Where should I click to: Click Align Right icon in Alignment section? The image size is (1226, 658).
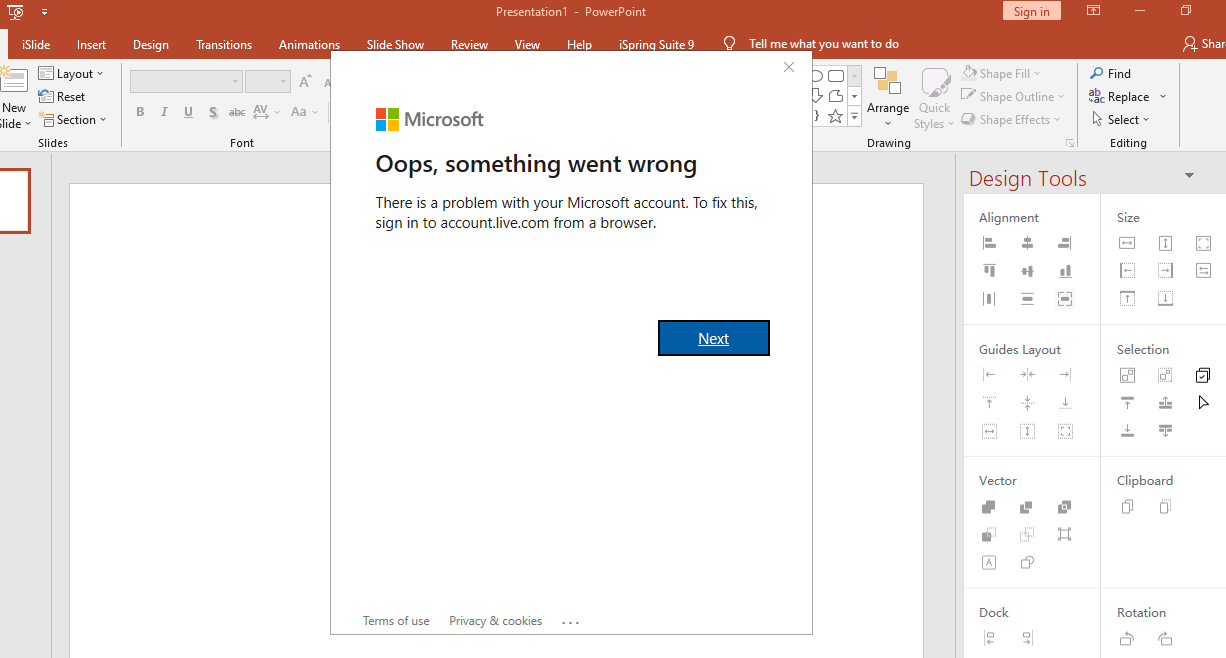click(1065, 243)
